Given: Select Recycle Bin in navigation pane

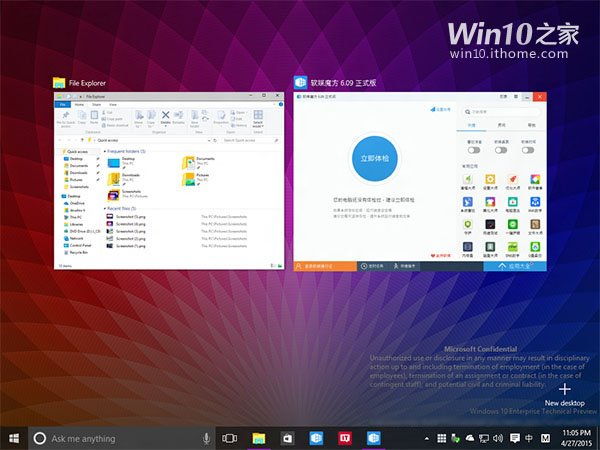Looking at the screenshot, I should point(75,253).
